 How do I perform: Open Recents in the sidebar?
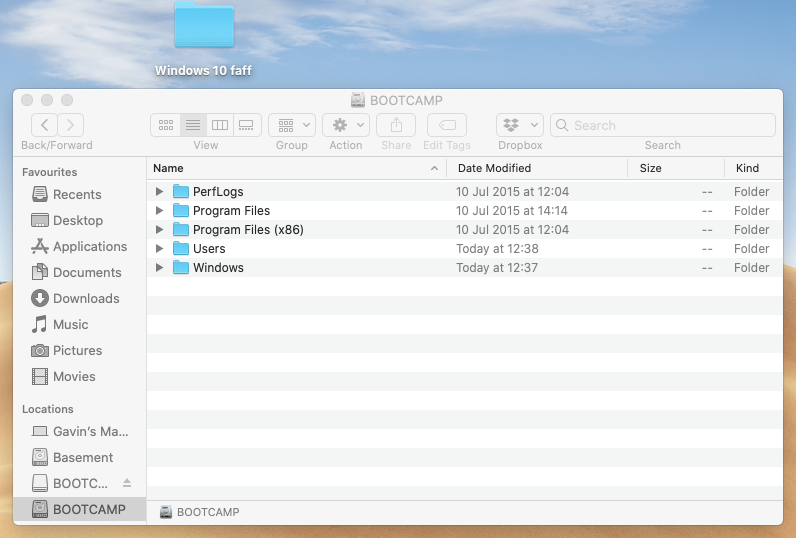pos(79,194)
